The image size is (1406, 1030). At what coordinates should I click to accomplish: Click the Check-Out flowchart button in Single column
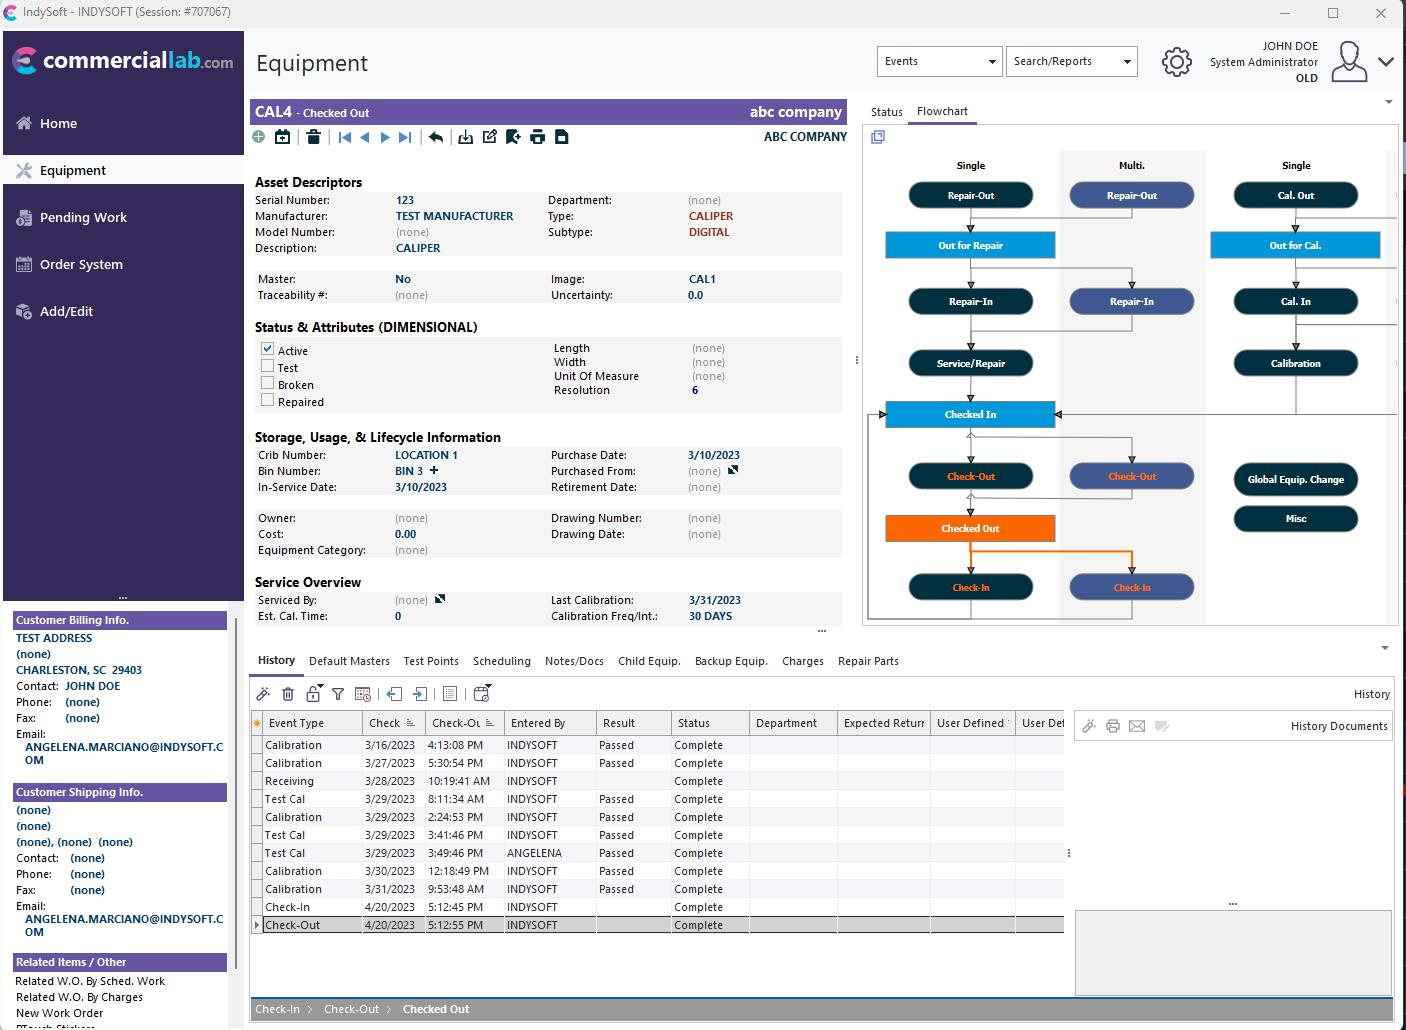[x=970, y=476]
